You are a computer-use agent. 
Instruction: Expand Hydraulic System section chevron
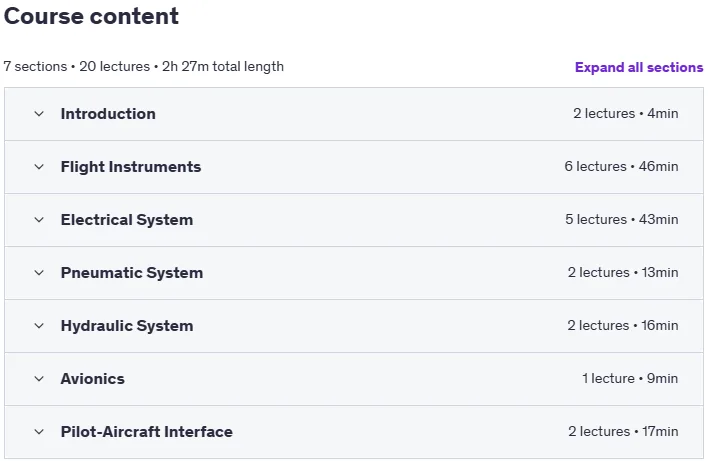tap(39, 326)
